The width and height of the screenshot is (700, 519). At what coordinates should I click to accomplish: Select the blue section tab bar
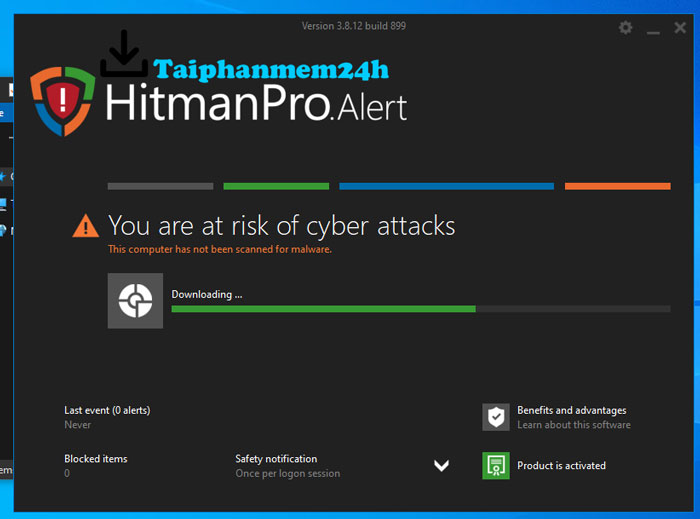(446, 186)
